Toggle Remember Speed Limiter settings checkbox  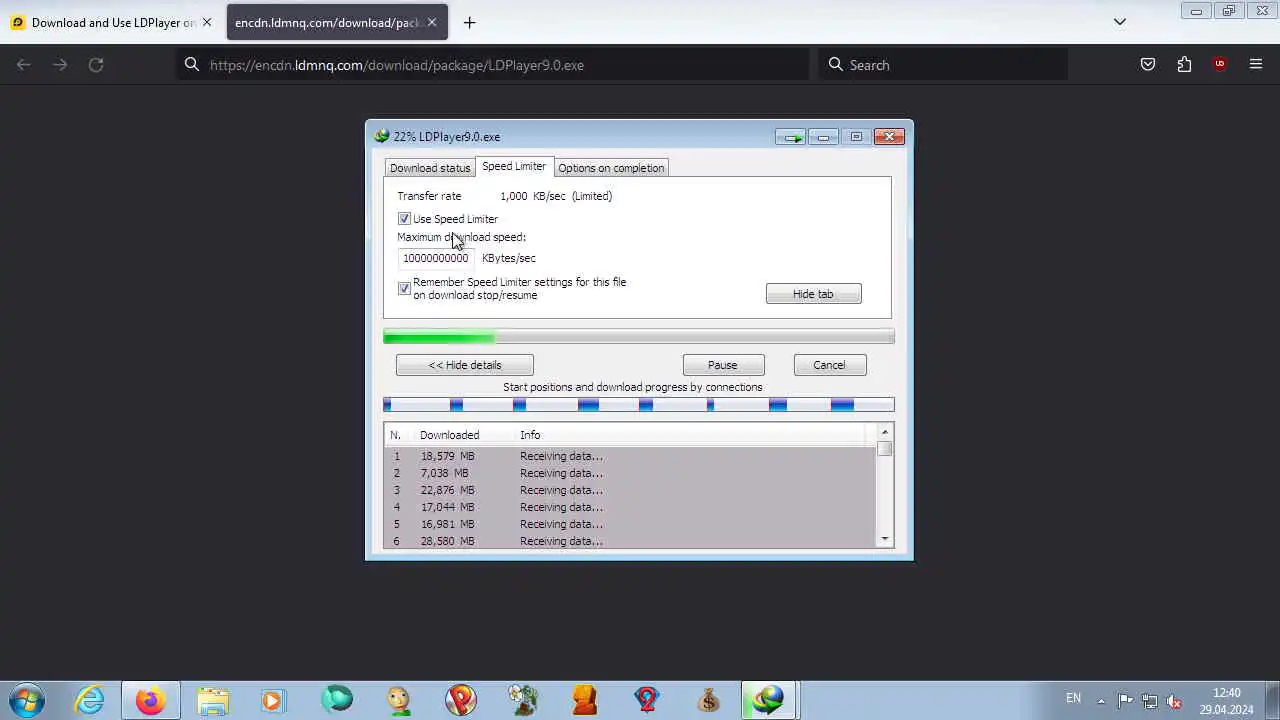[404, 288]
